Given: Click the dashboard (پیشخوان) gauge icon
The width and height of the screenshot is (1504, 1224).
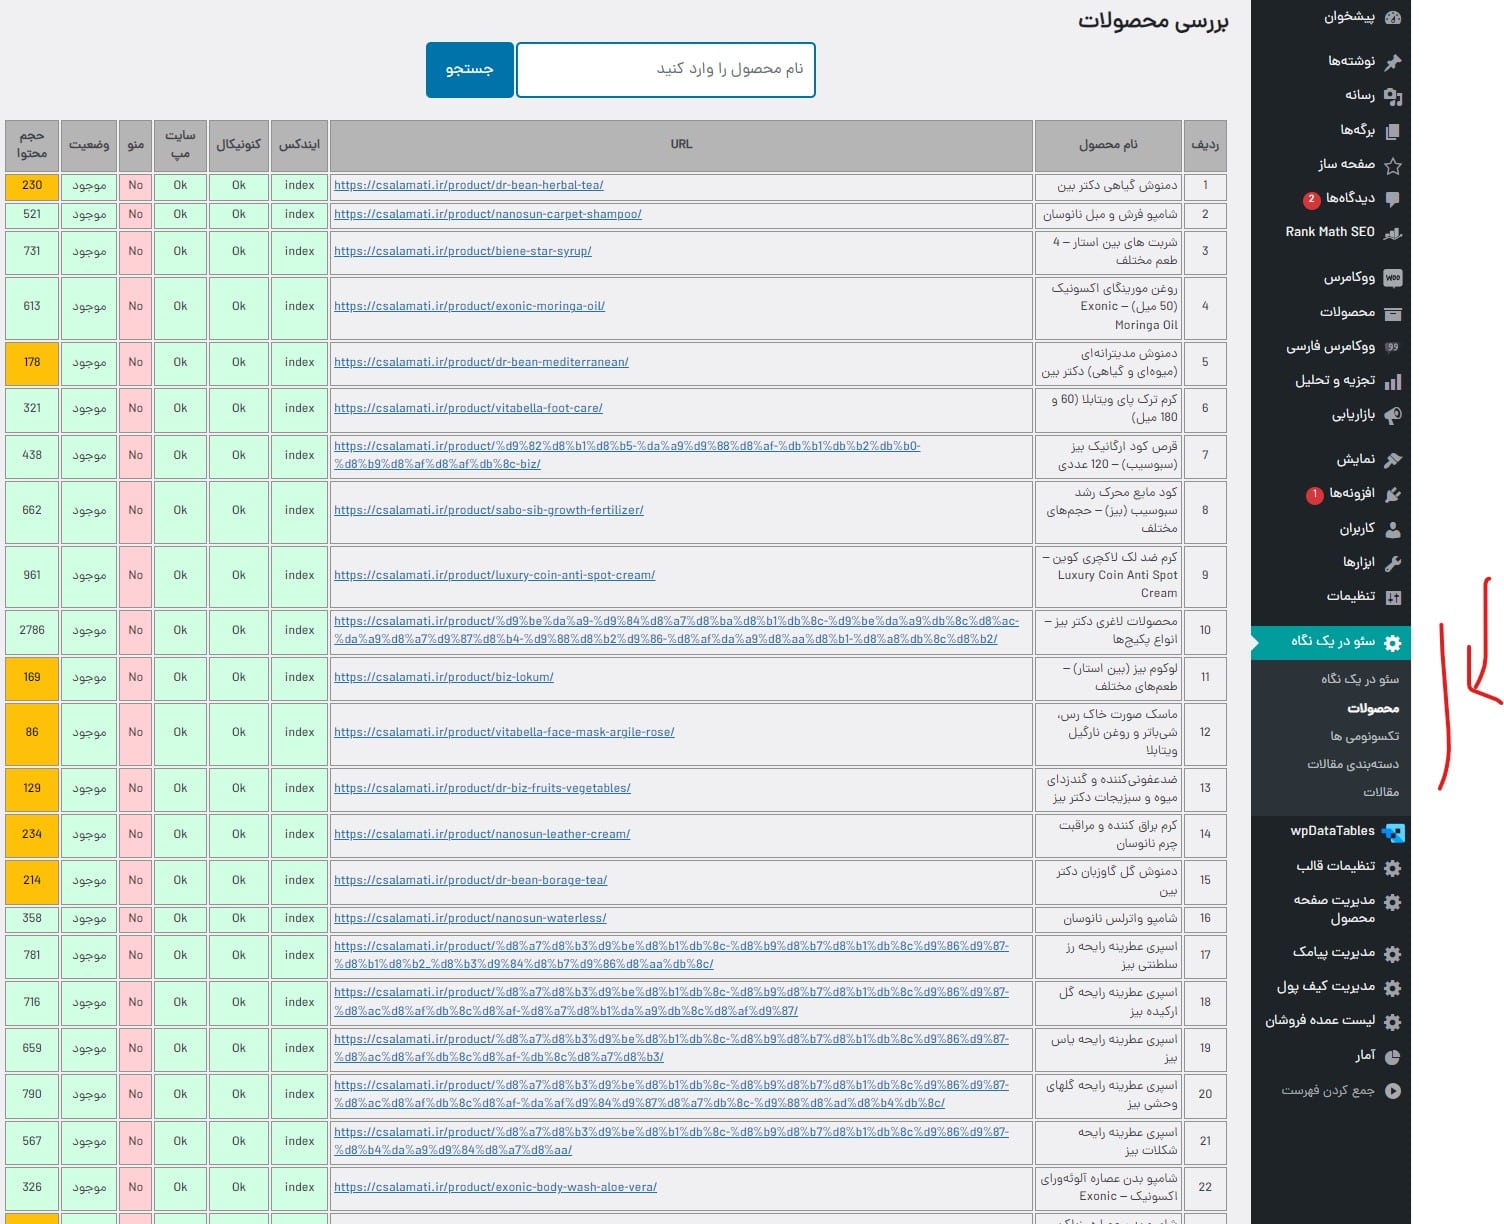Looking at the screenshot, I should point(1392,17).
